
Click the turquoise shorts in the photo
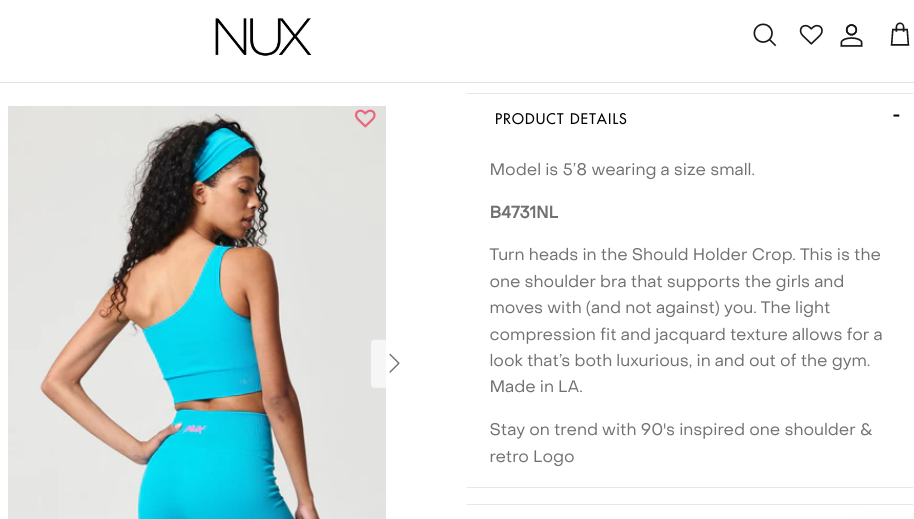click(x=216, y=465)
